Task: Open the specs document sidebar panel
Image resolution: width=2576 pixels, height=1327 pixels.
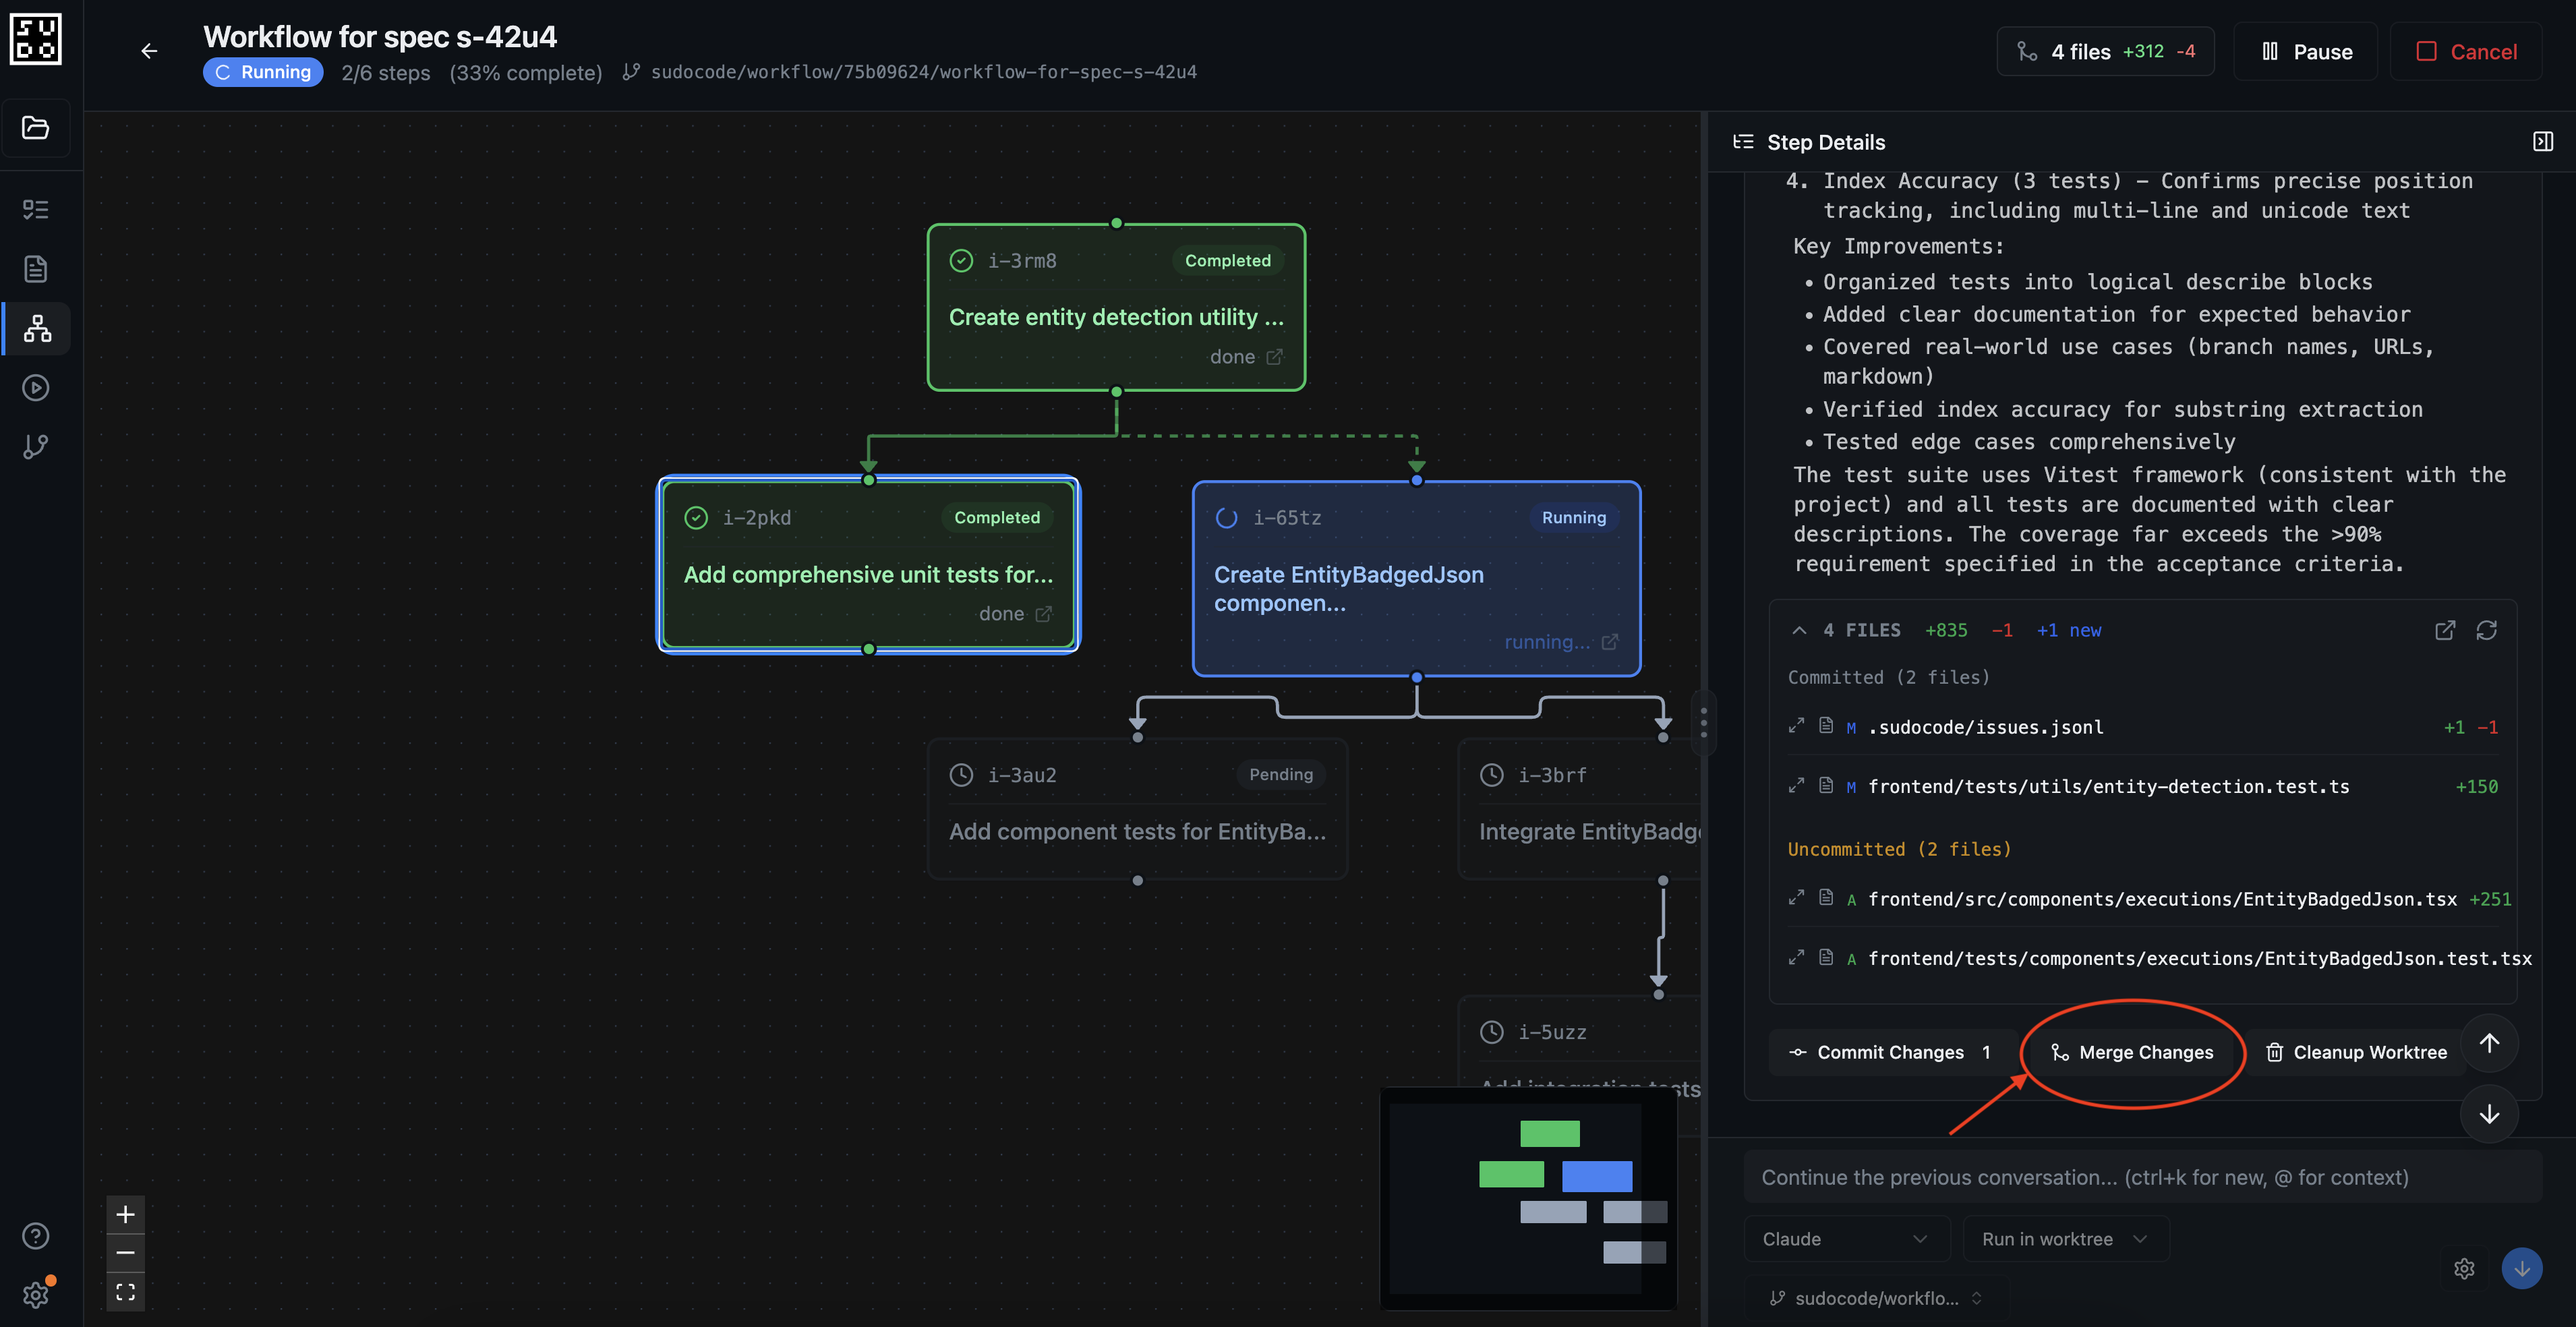Action: [36, 268]
